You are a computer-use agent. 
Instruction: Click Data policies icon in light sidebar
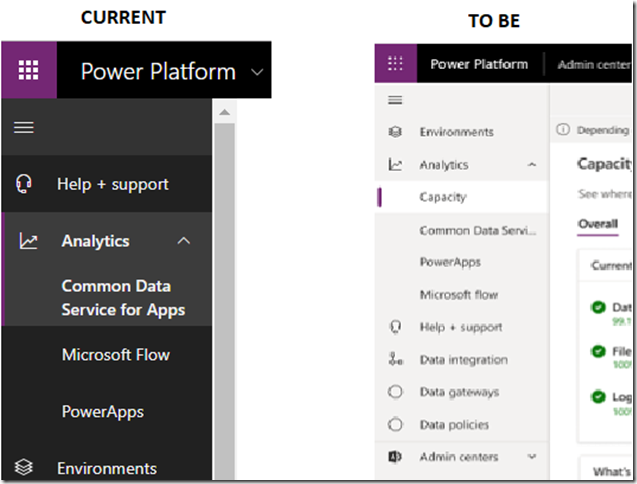click(x=395, y=424)
